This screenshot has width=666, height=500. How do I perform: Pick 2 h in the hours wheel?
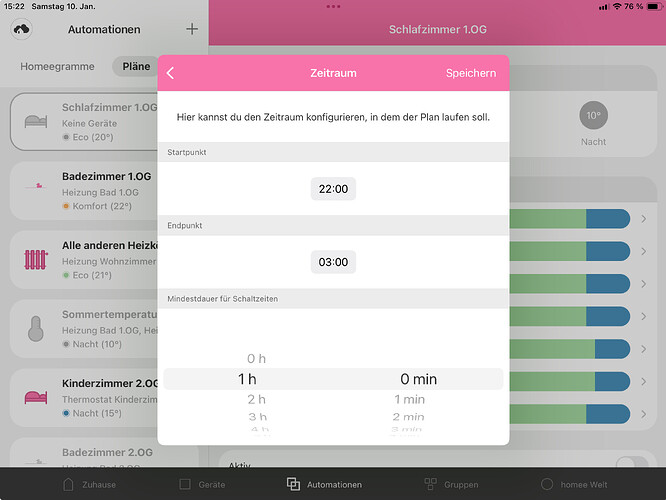[257, 400]
